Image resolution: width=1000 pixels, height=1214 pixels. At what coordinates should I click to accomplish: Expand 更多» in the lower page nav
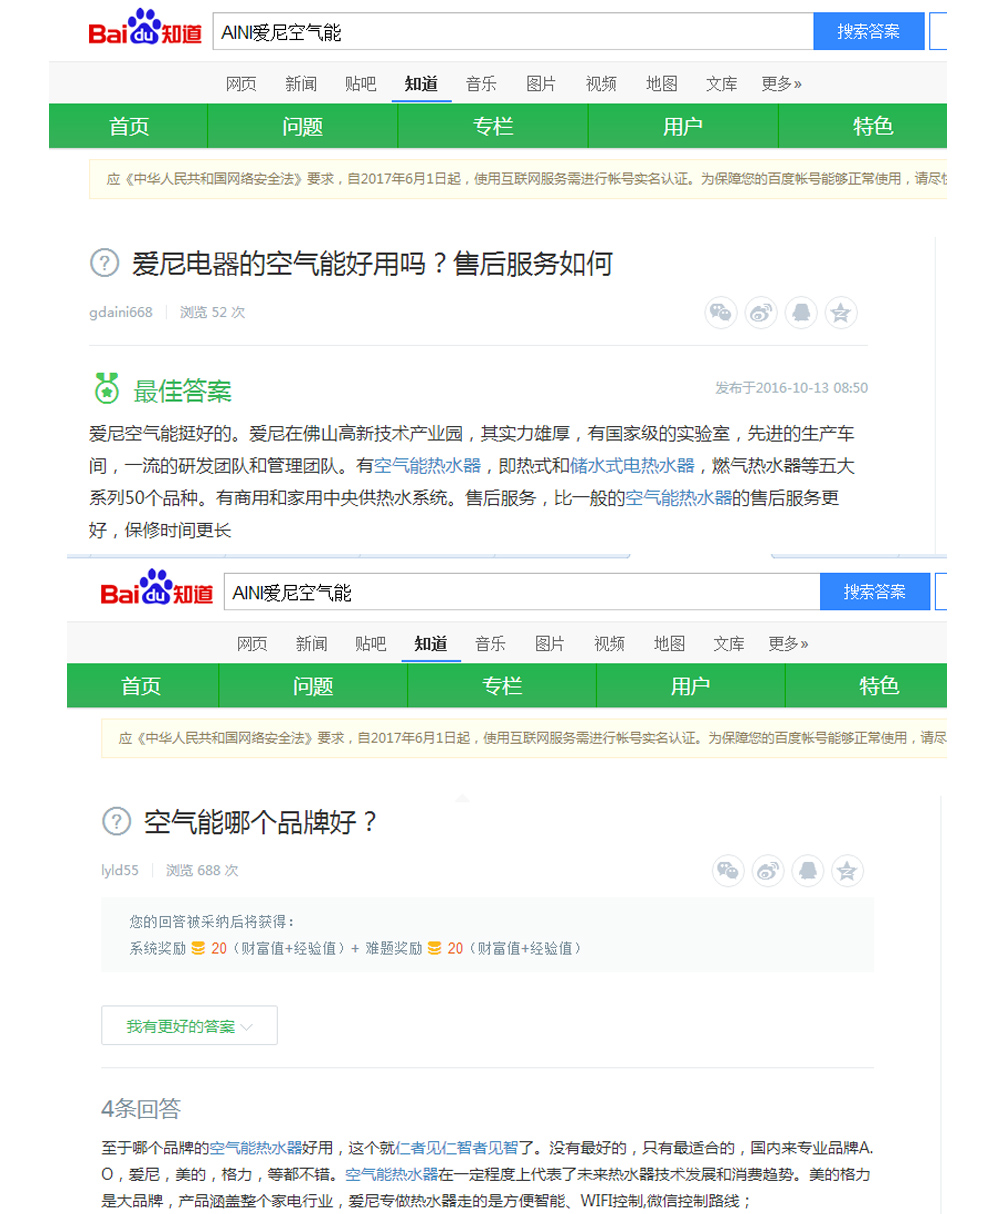[x=788, y=643]
